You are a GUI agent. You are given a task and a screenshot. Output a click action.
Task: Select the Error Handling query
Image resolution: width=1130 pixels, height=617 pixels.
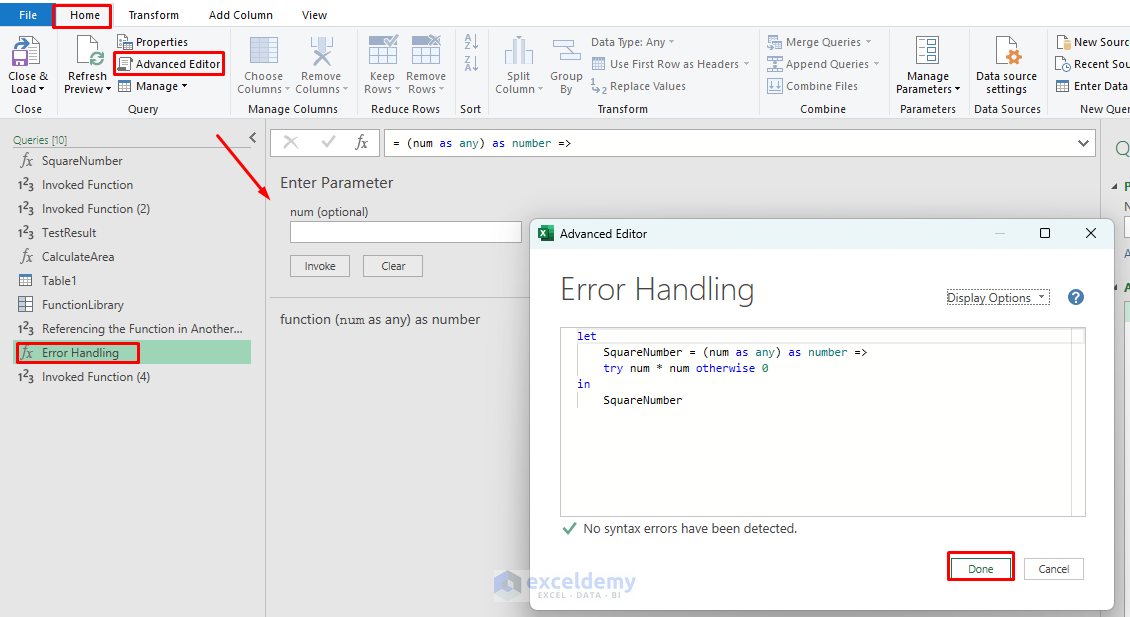(133, 352)
